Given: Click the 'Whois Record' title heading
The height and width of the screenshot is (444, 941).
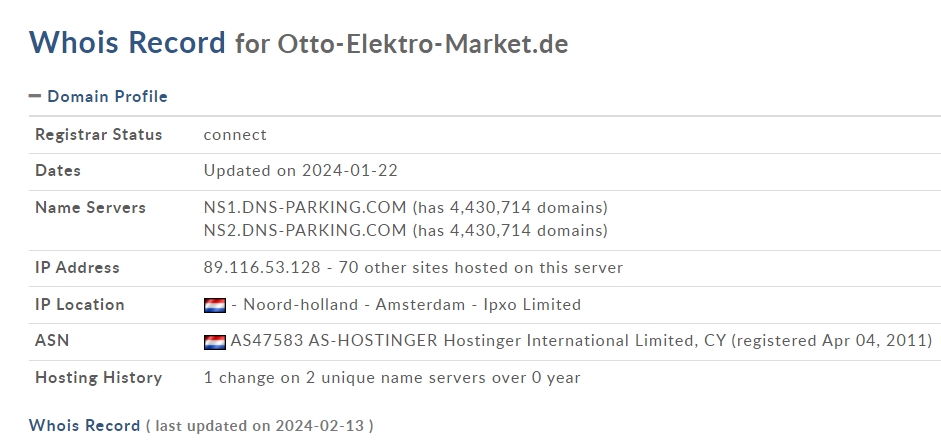Looking at the screenshot, I should pos(127,43).
